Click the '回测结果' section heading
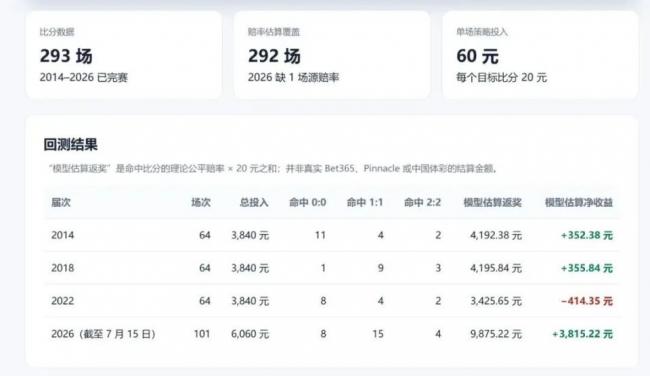650x376 pixels. [70, 145]
